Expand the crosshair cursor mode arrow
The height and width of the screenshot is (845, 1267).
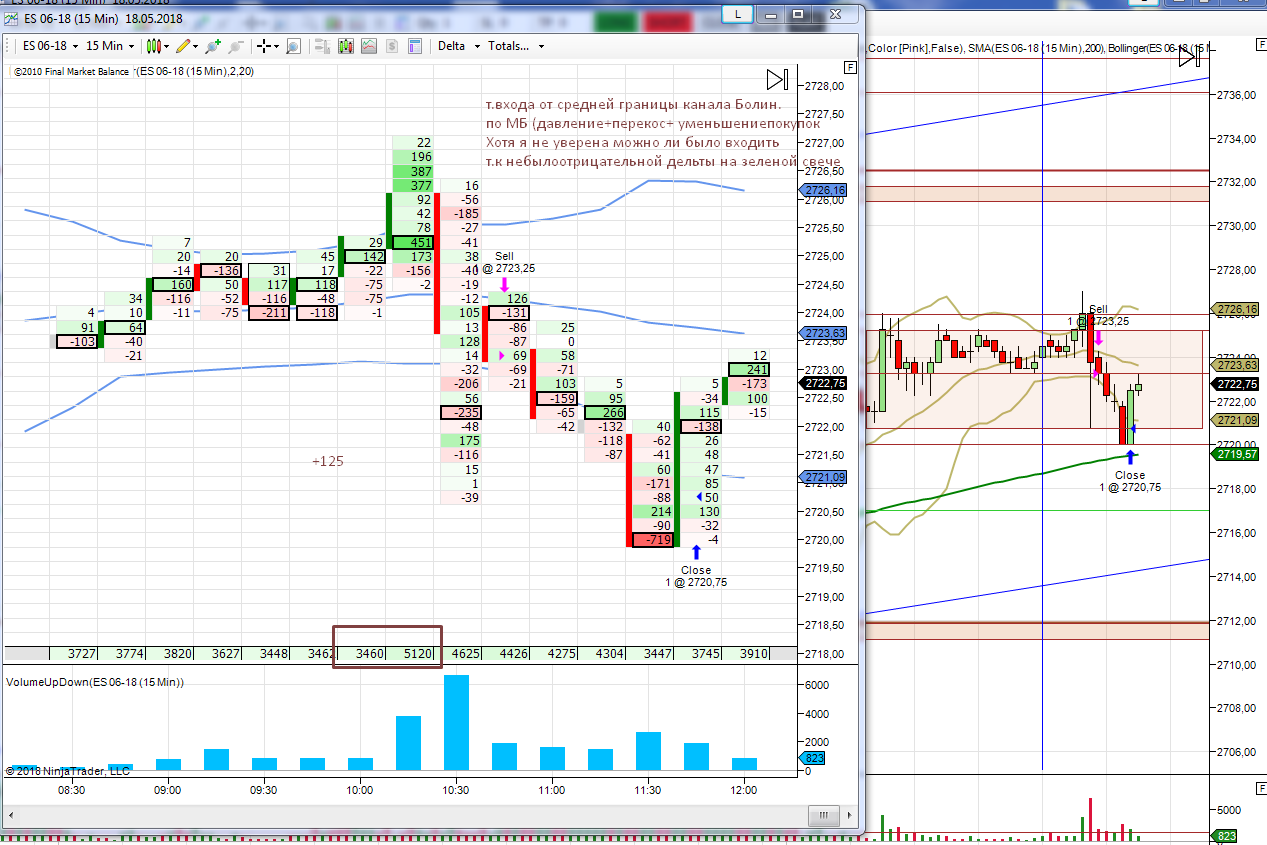[x=277, y=46]
